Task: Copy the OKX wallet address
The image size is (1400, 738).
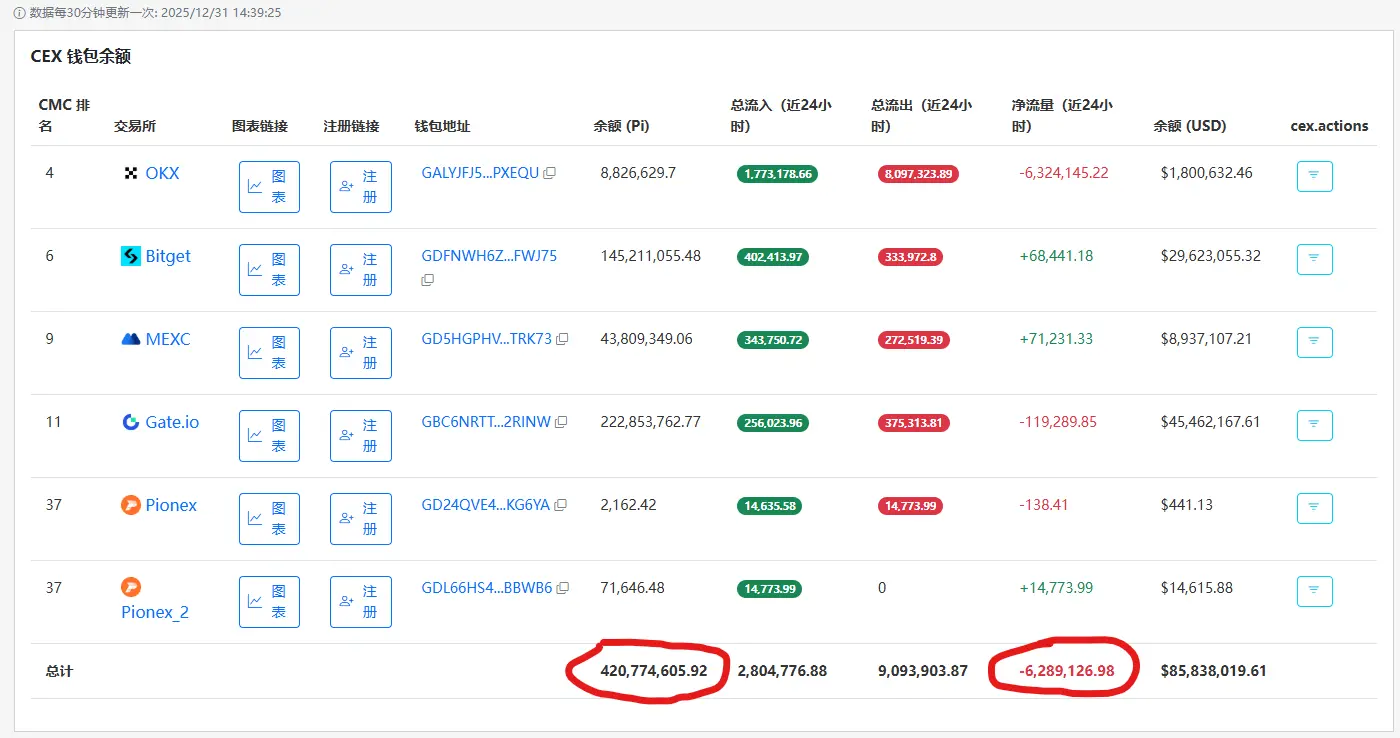Action: (x=549, y=173)
